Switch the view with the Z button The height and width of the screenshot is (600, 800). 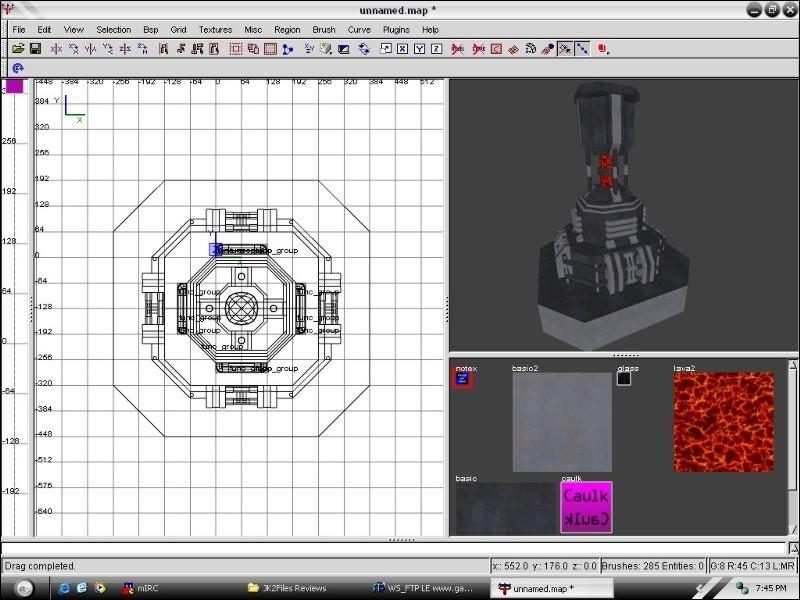(437, 48)
